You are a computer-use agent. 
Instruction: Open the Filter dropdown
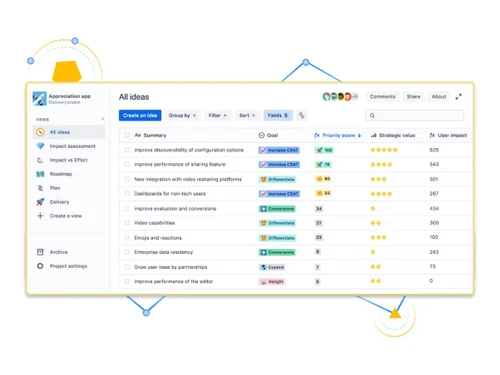coord(218,115)
